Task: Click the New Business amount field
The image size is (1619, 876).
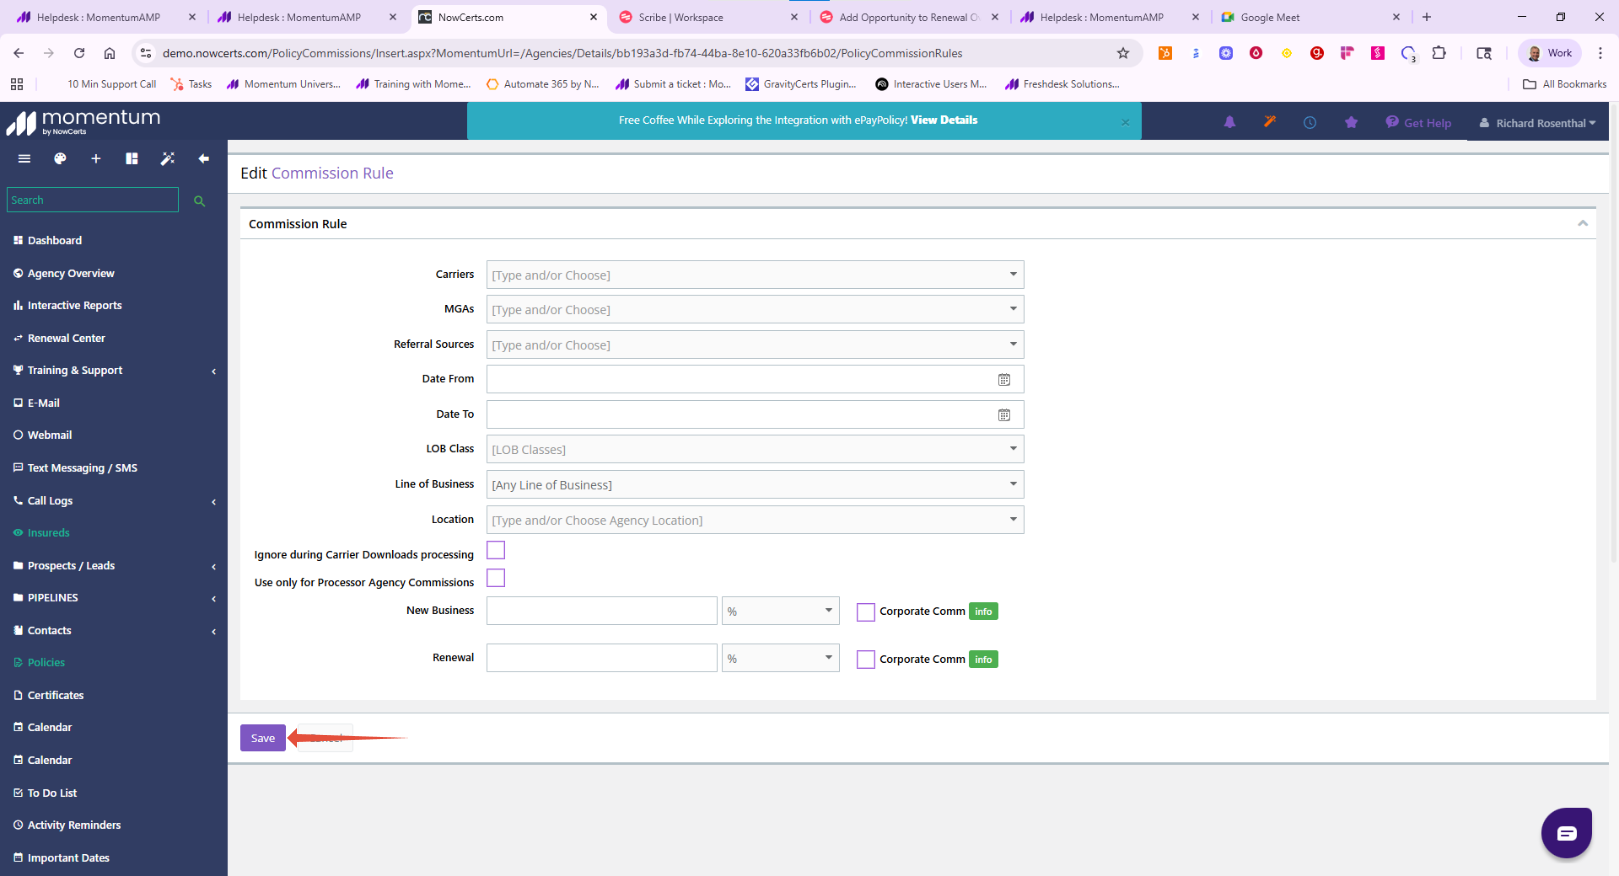Action: point(602,611)
